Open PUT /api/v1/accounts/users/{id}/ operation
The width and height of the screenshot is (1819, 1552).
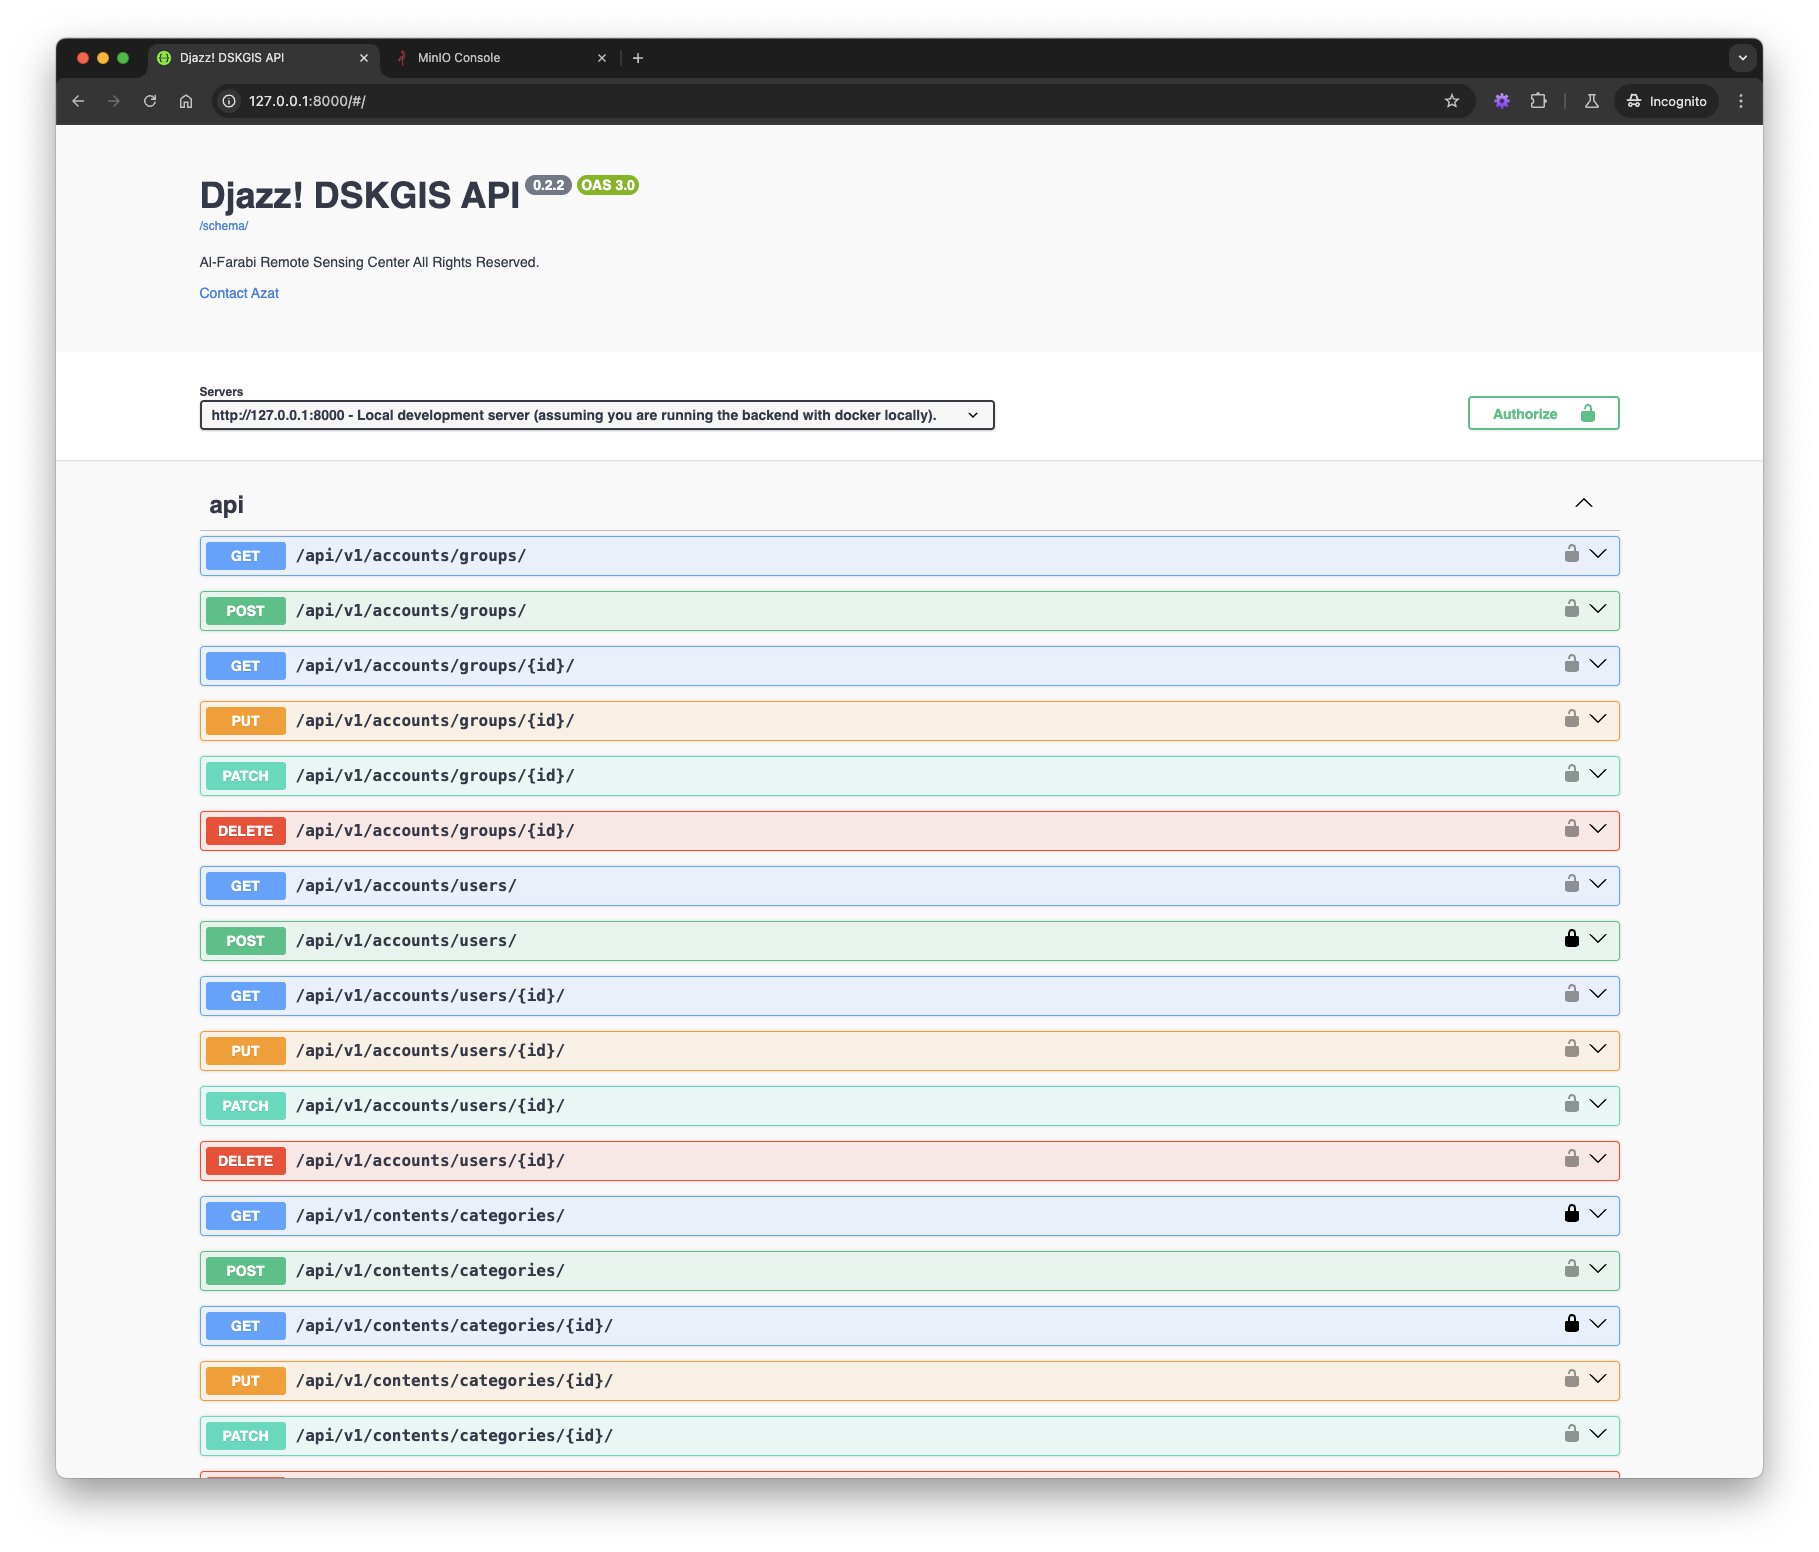pos(909,1051)
